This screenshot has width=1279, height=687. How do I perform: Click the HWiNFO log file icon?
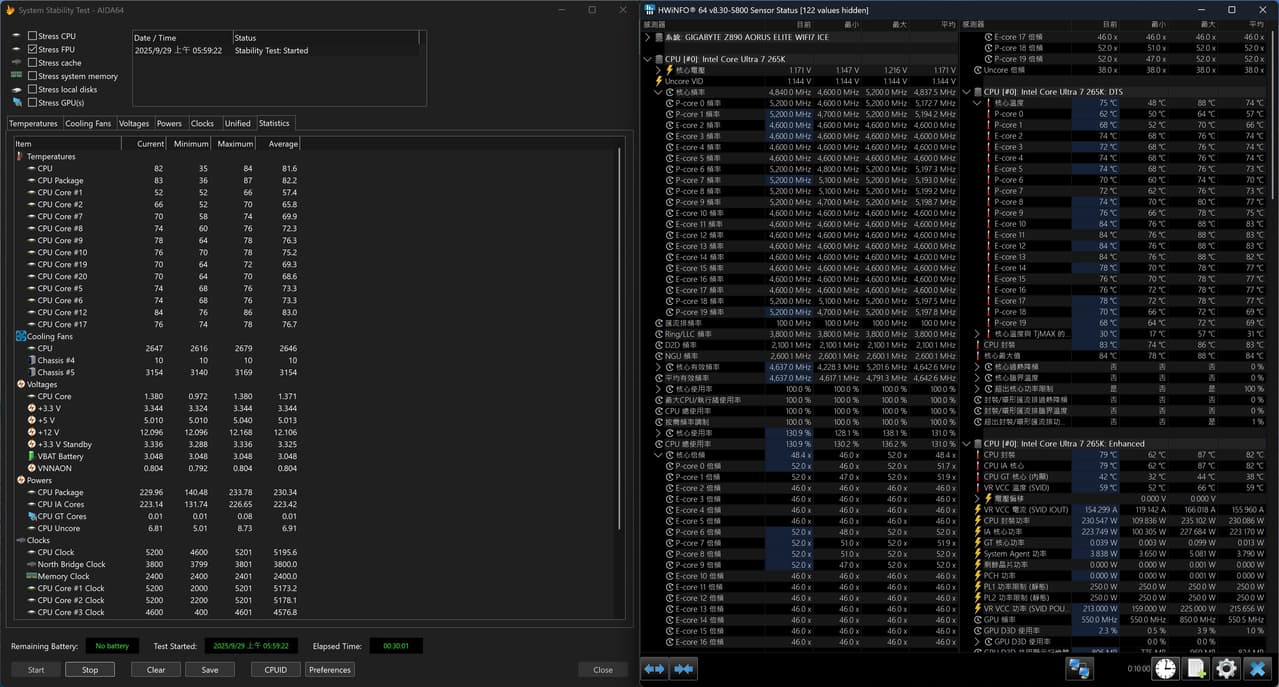point(1195,669)
